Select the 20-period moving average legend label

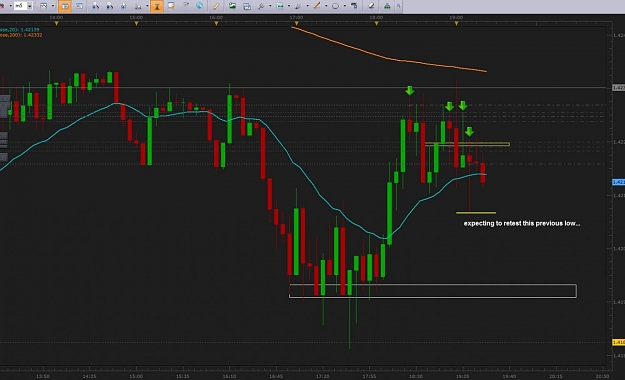pyautogui.click(x=20, y=30)
